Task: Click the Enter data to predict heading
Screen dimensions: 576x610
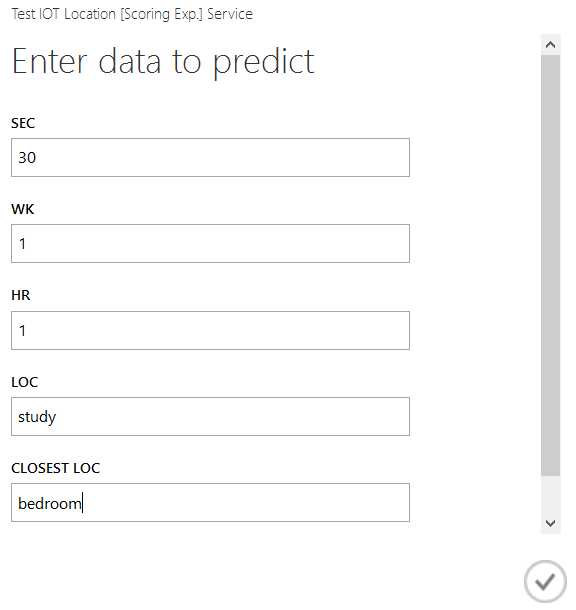Action: pyautogui.click(x=163, y=61)
